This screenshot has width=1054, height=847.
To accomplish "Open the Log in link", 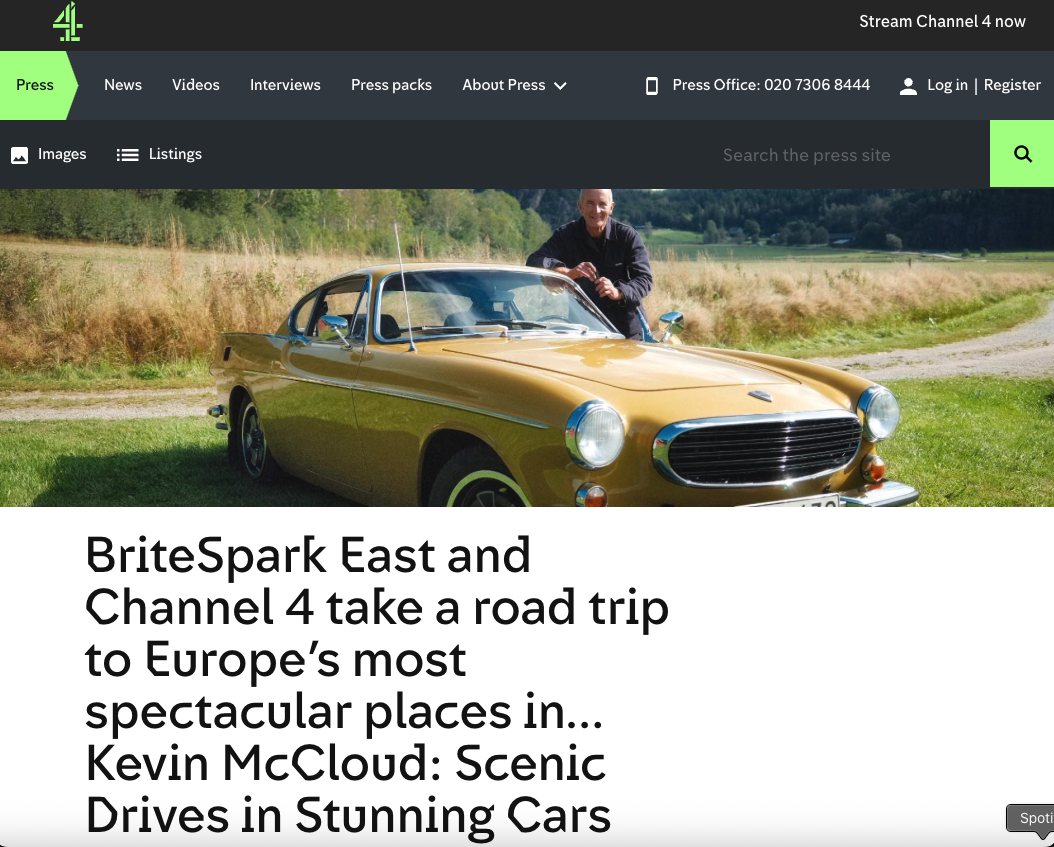I will [947, 85].
